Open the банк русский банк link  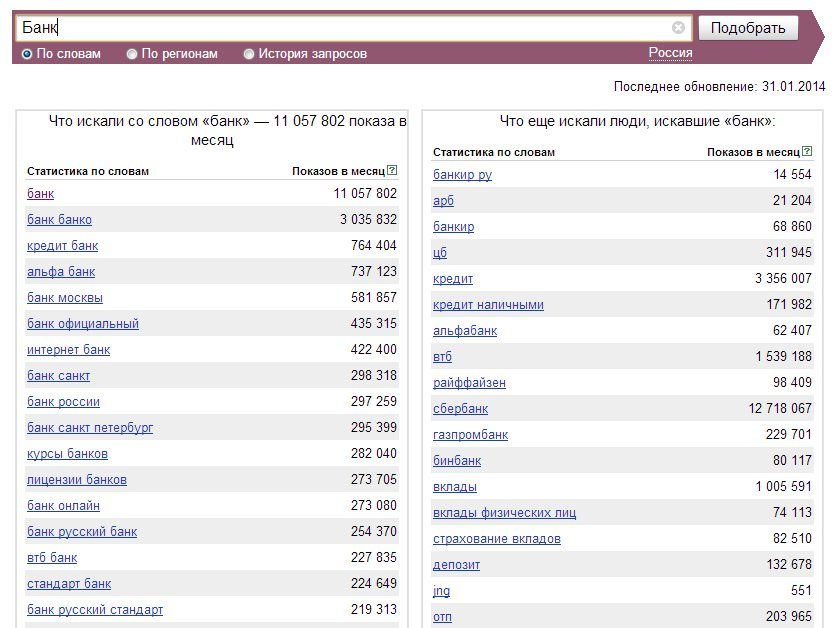click(x=82, y=532)
